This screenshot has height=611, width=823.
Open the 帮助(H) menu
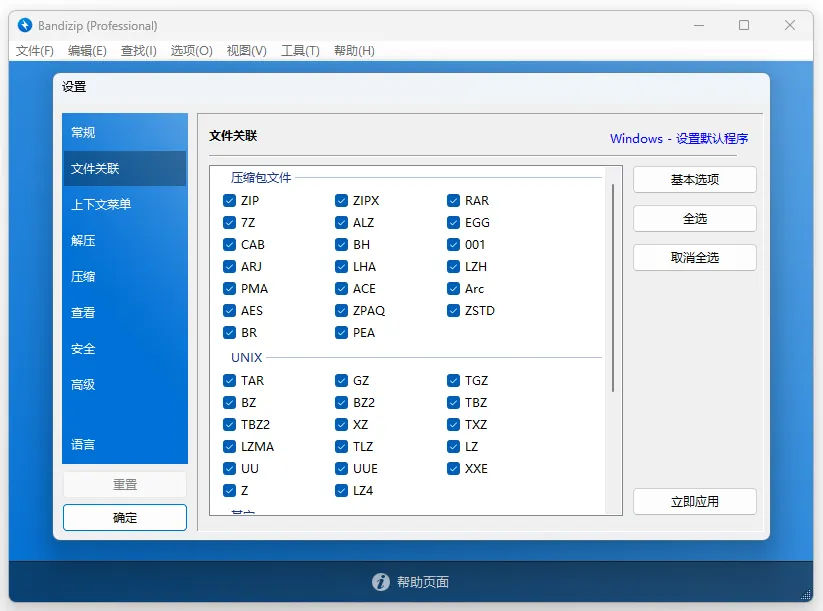tap(354, 51)
